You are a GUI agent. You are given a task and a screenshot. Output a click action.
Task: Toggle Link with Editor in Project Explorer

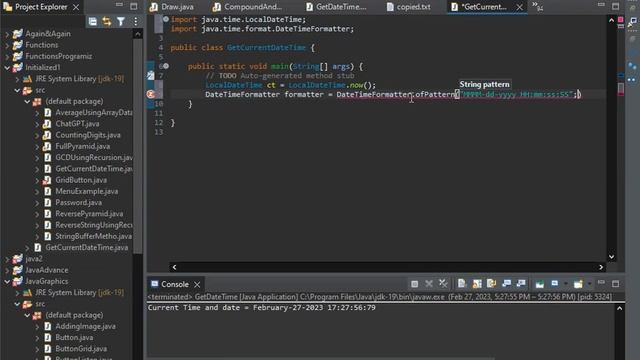(x=107, y=22)
